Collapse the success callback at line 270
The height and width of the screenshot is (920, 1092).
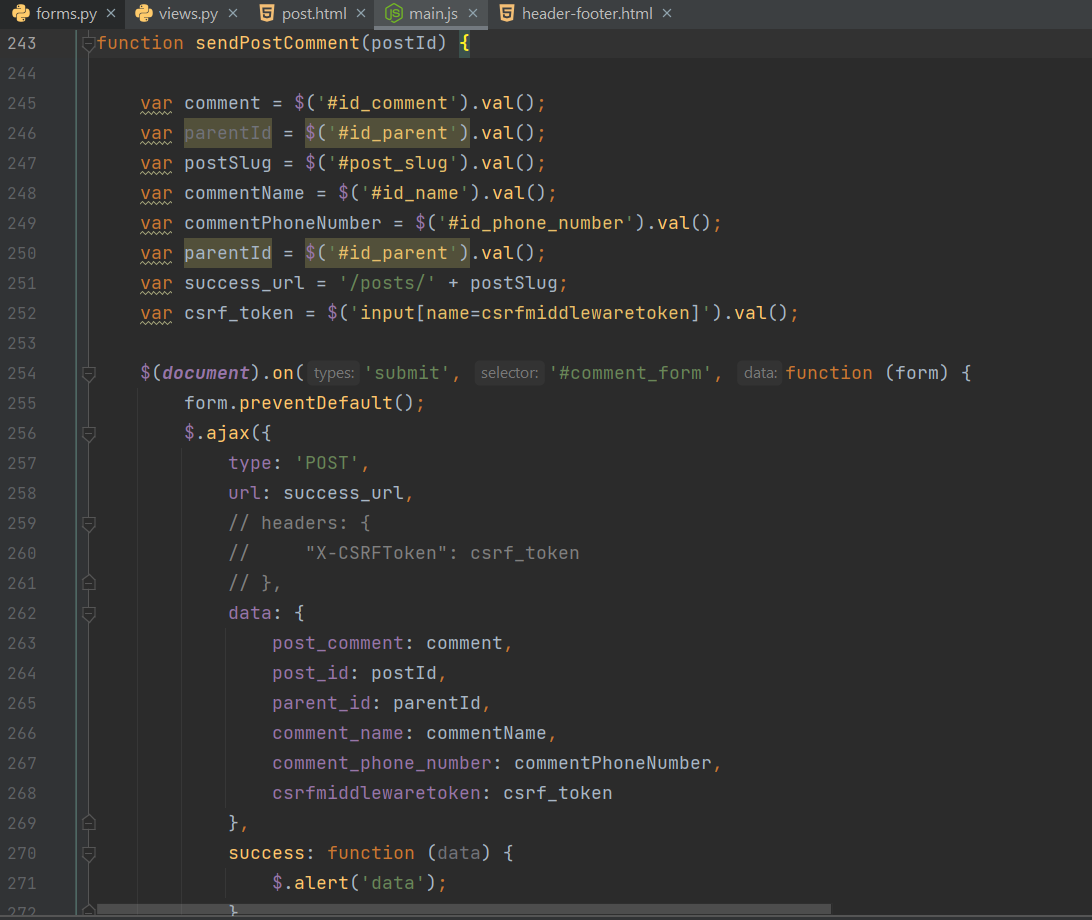point(88,853)
